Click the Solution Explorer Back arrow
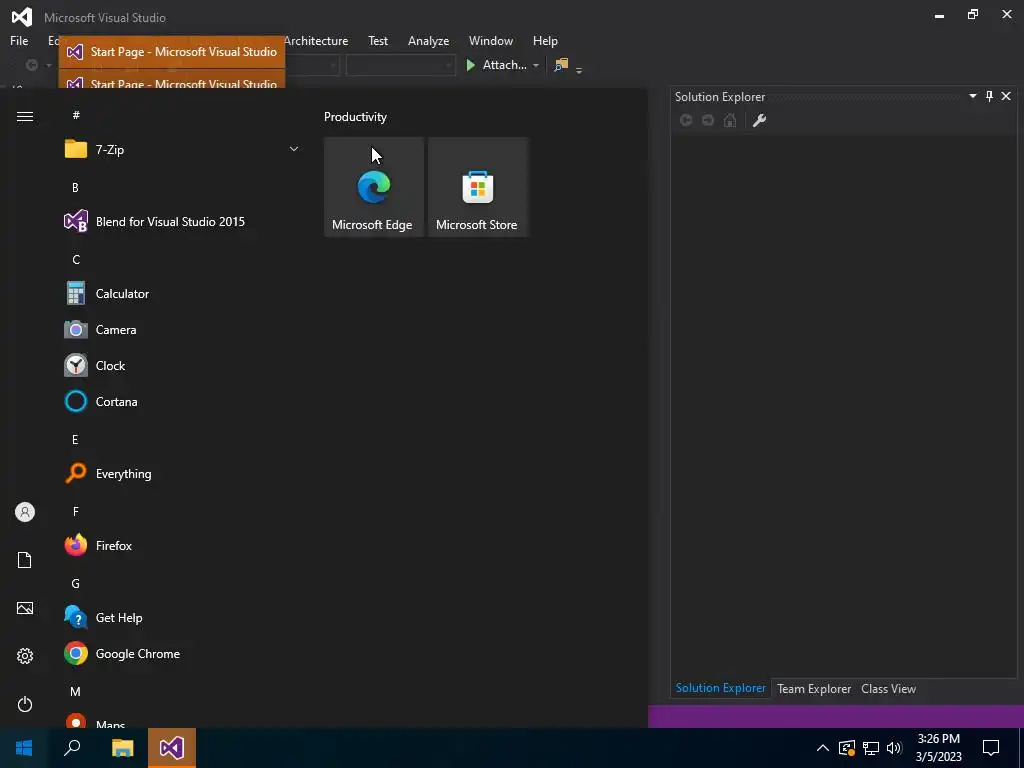 (x=686, y=120)
